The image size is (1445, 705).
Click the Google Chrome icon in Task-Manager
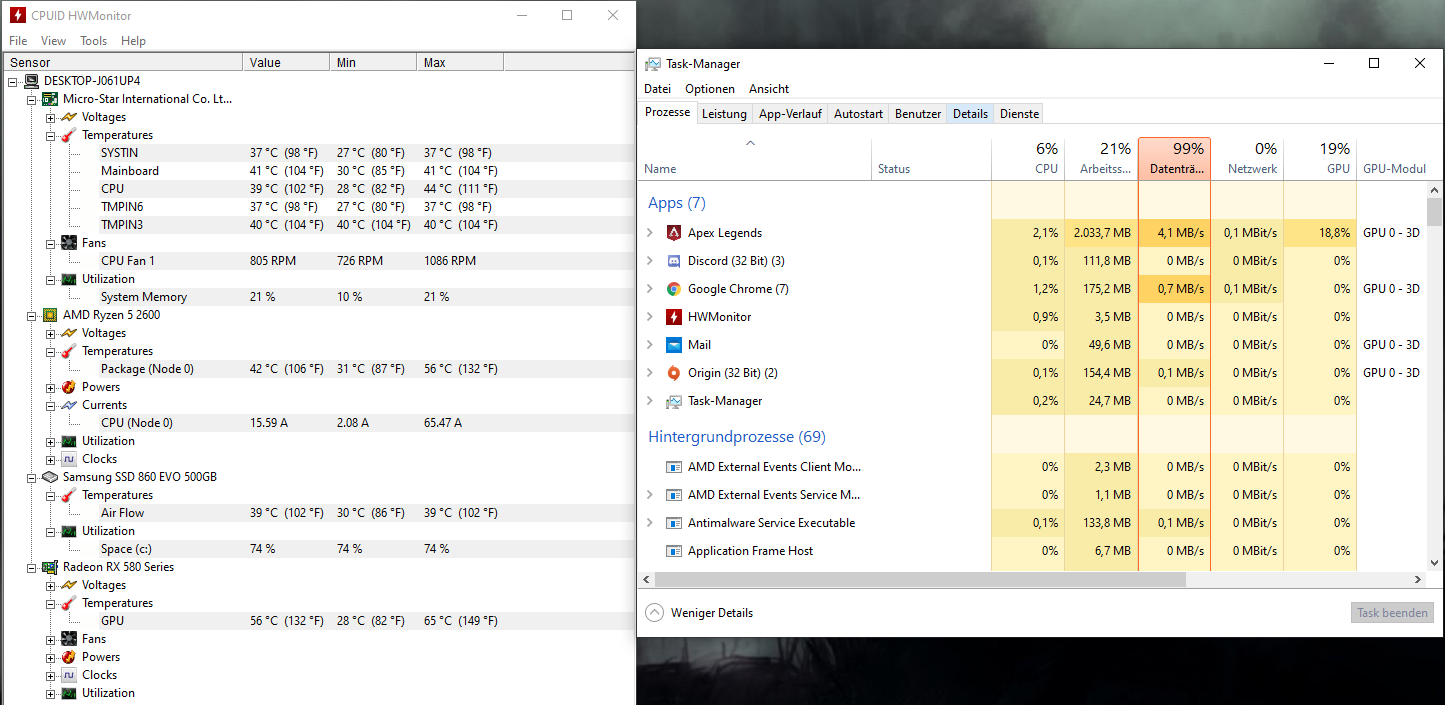pos(674,289)
